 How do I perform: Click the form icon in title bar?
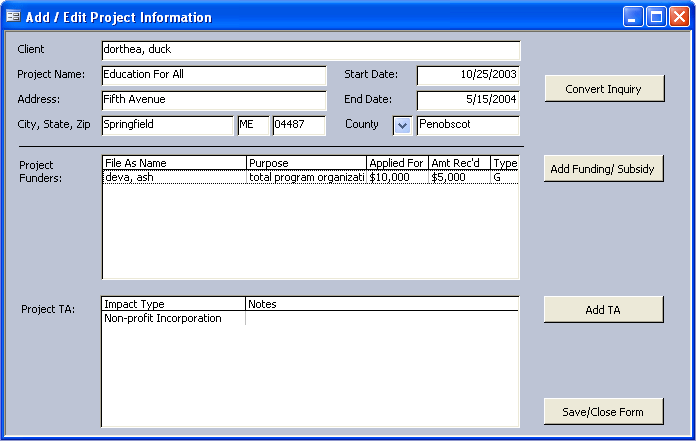(x=13, y=17)
